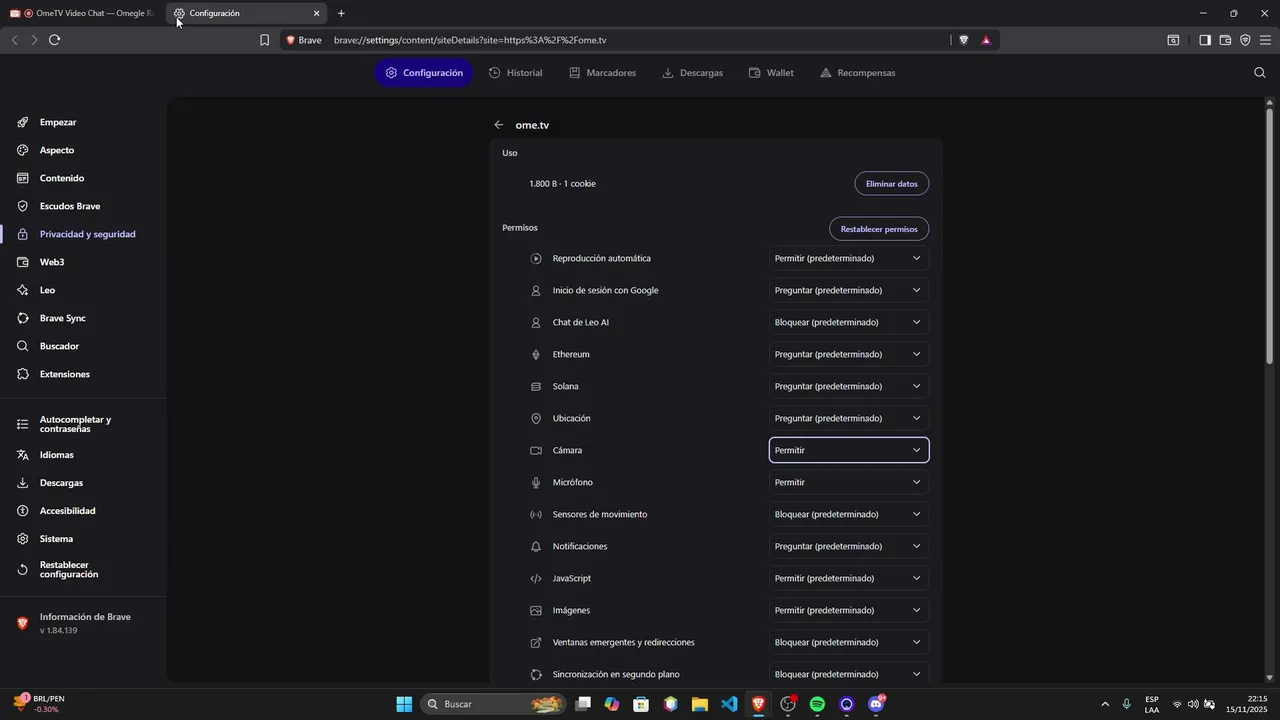Click the taskbar Buscar search box

(494, 704)
